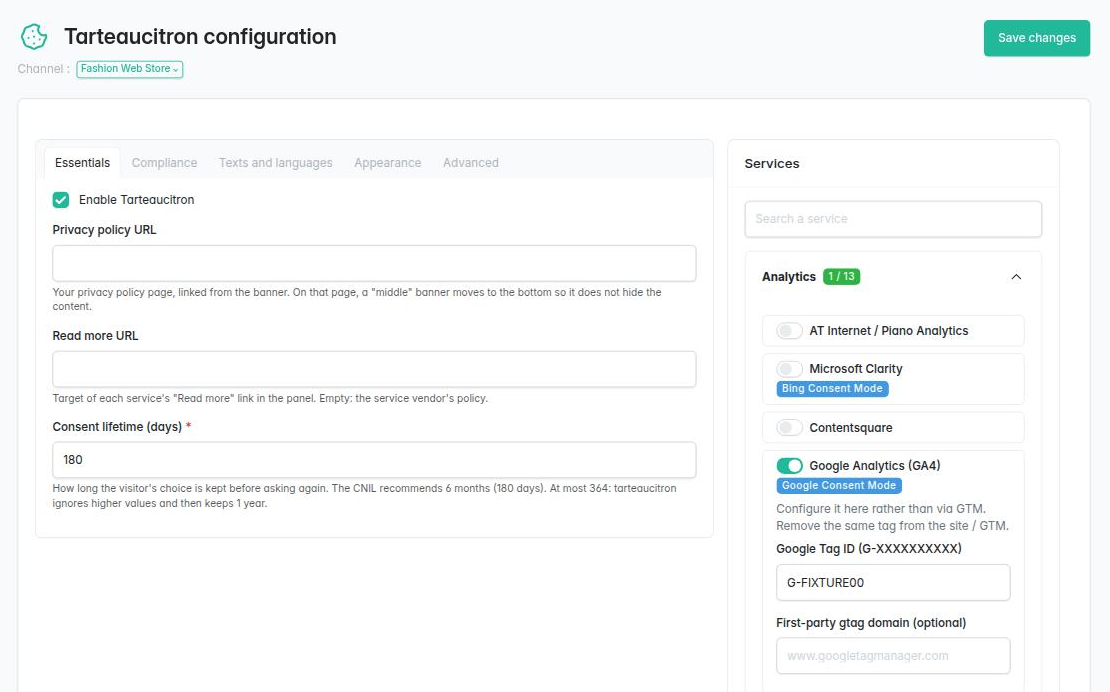Disable Google Analytics (GA4) toggle
Screen dimensions: 1110x692
click(x=789, y=466)
